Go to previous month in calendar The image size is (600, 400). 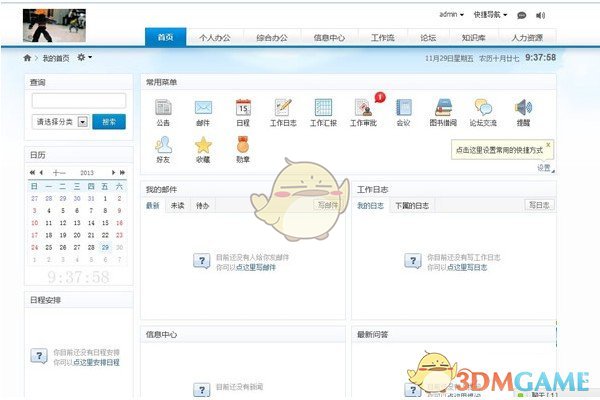click(x=41, y=173)
